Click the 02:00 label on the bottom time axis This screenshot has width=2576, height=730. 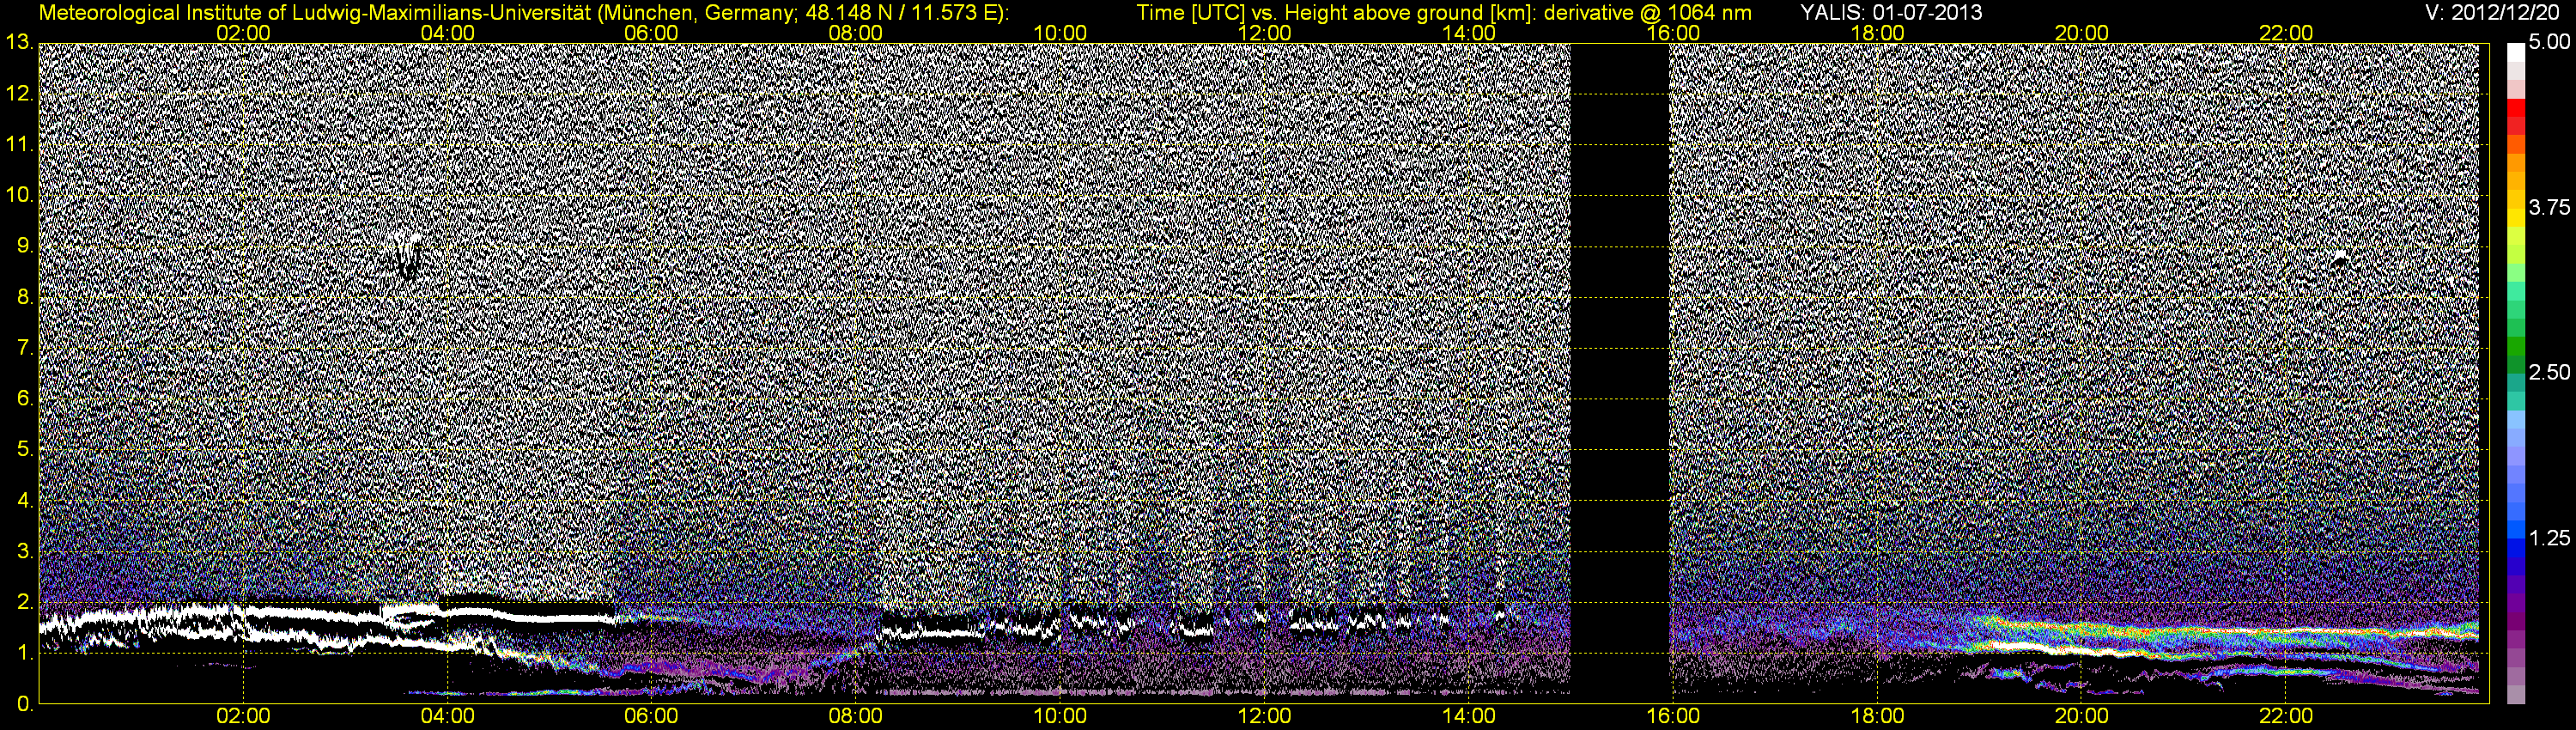(x=243, y=716)
